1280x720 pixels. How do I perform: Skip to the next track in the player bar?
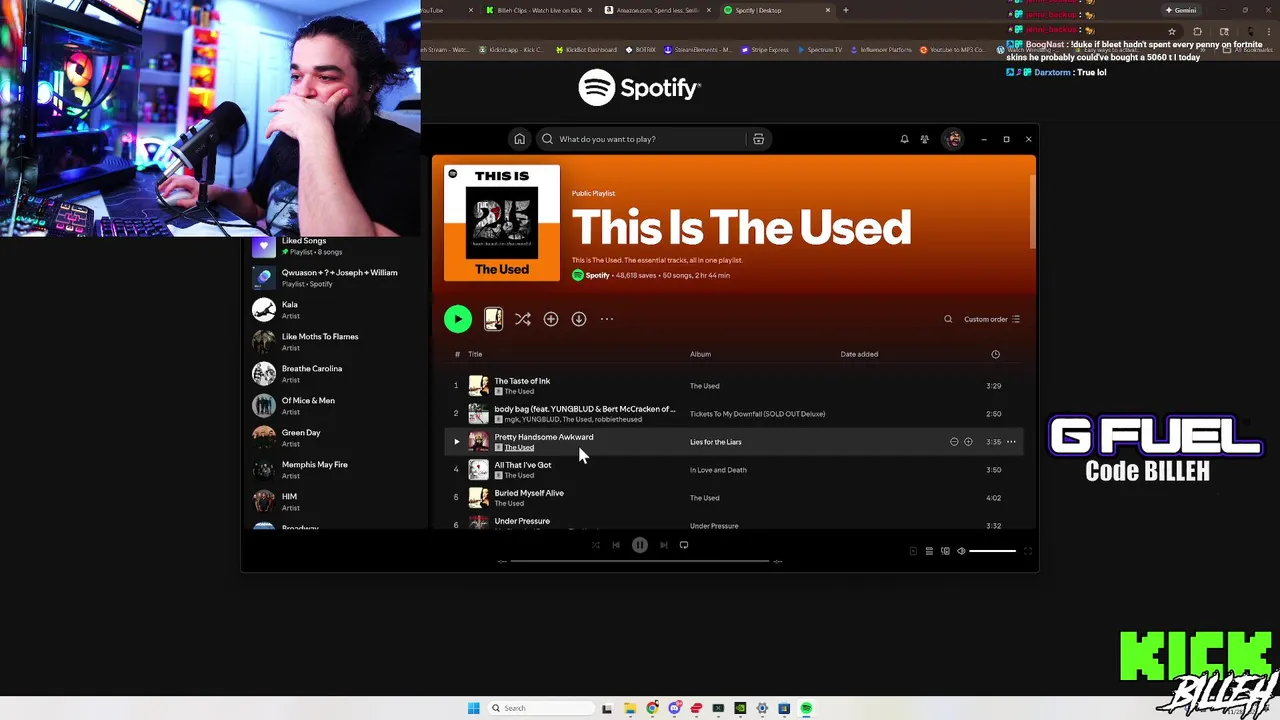[x=663, y=545]
